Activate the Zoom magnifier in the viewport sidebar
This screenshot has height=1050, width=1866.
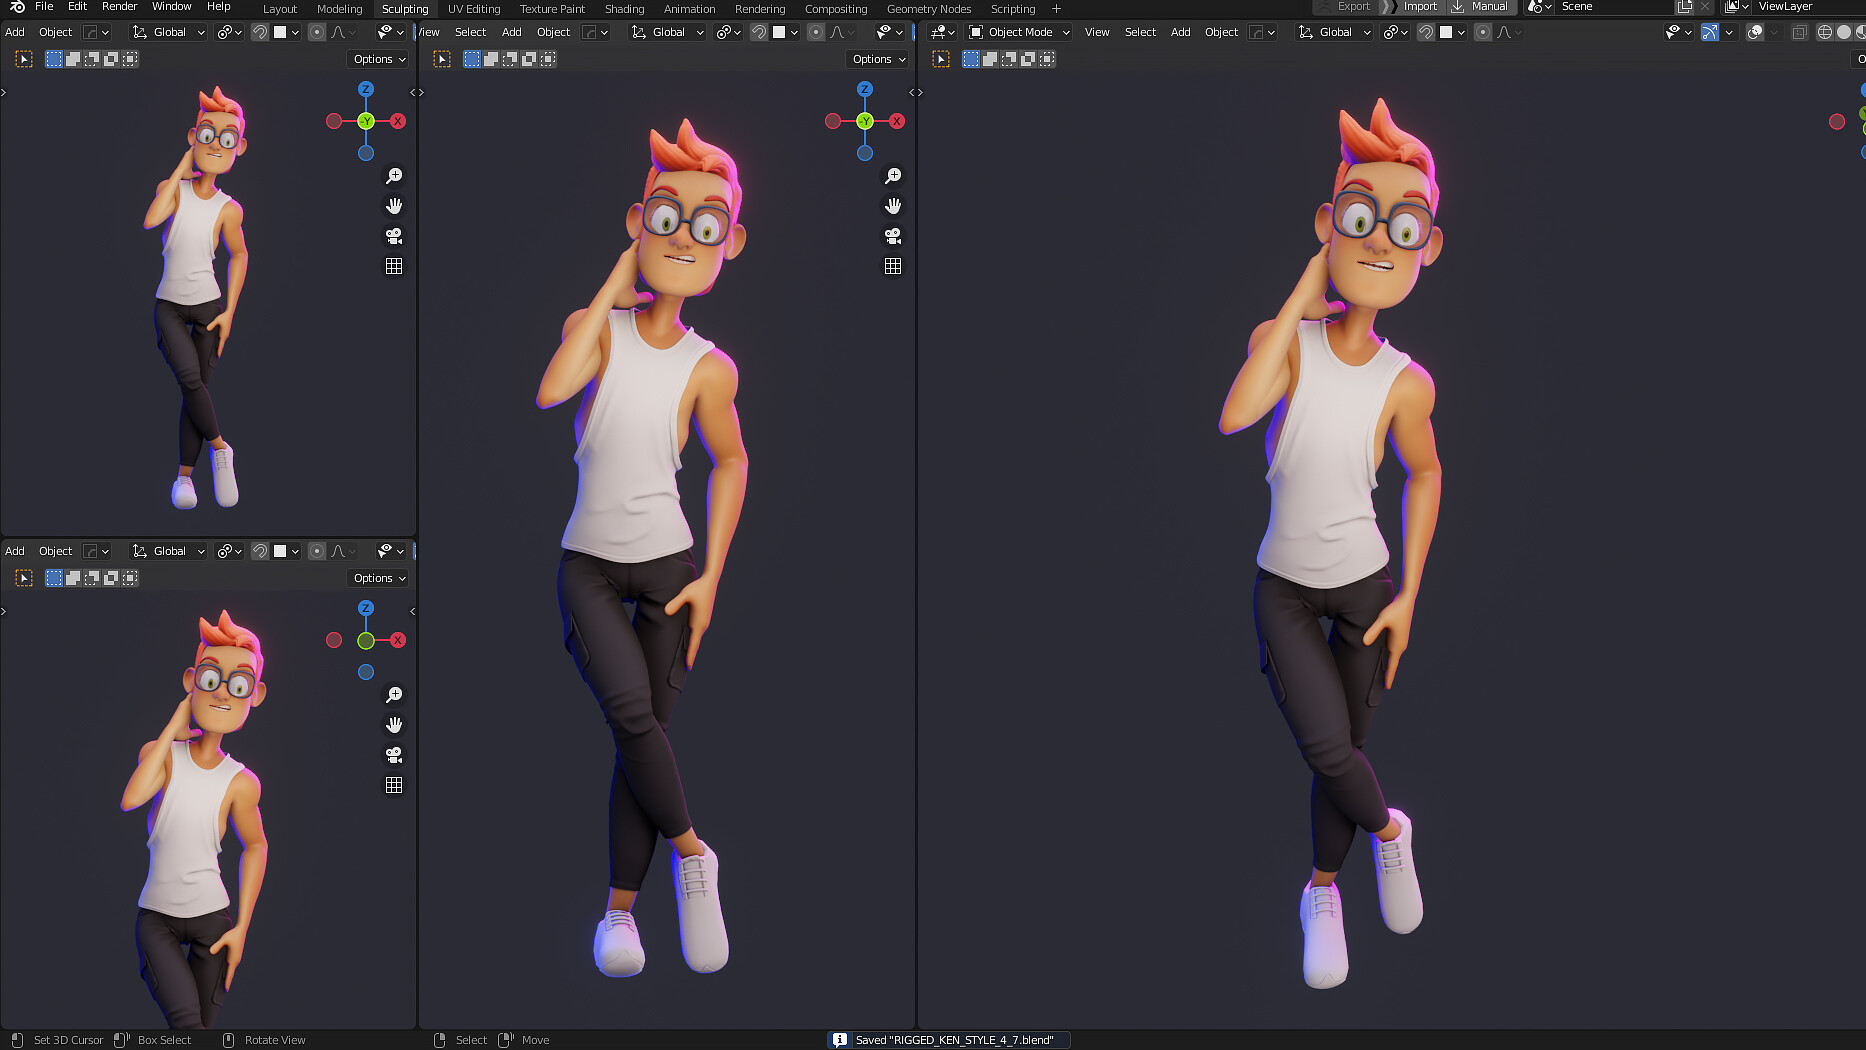tap(394, 175)
